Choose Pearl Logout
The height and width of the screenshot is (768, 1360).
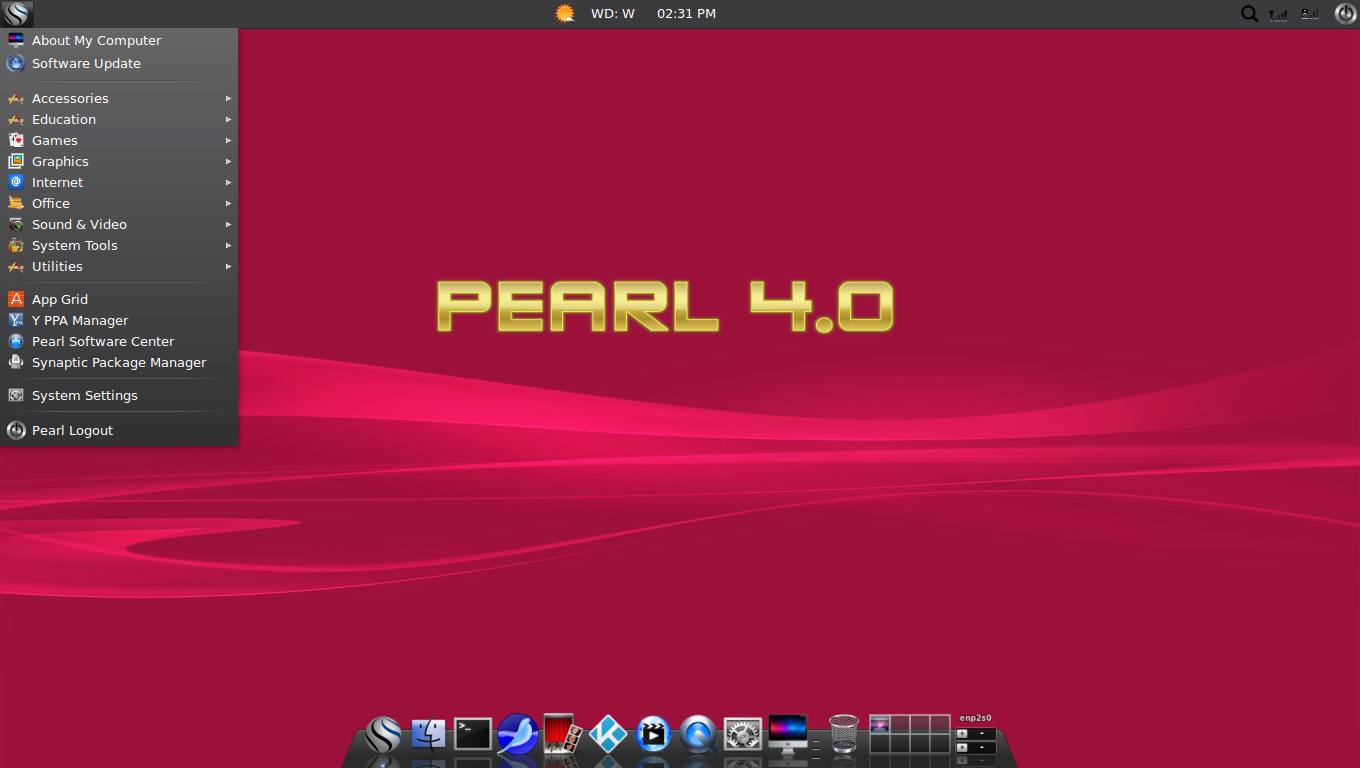click(119, 430)
